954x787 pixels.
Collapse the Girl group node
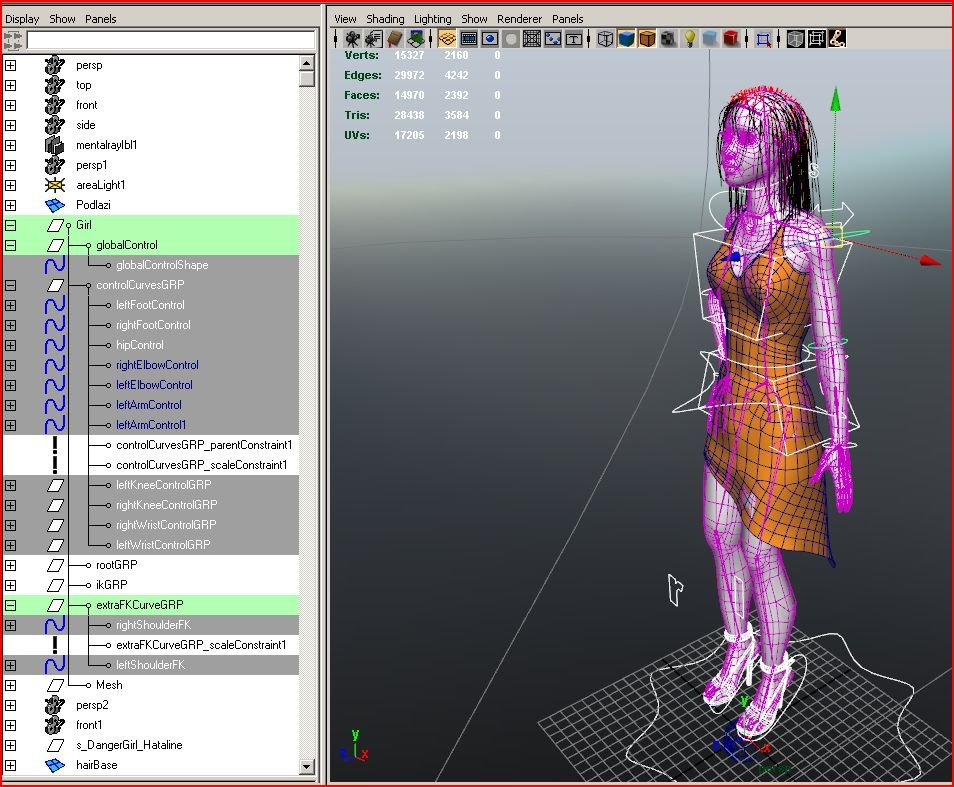10,225
